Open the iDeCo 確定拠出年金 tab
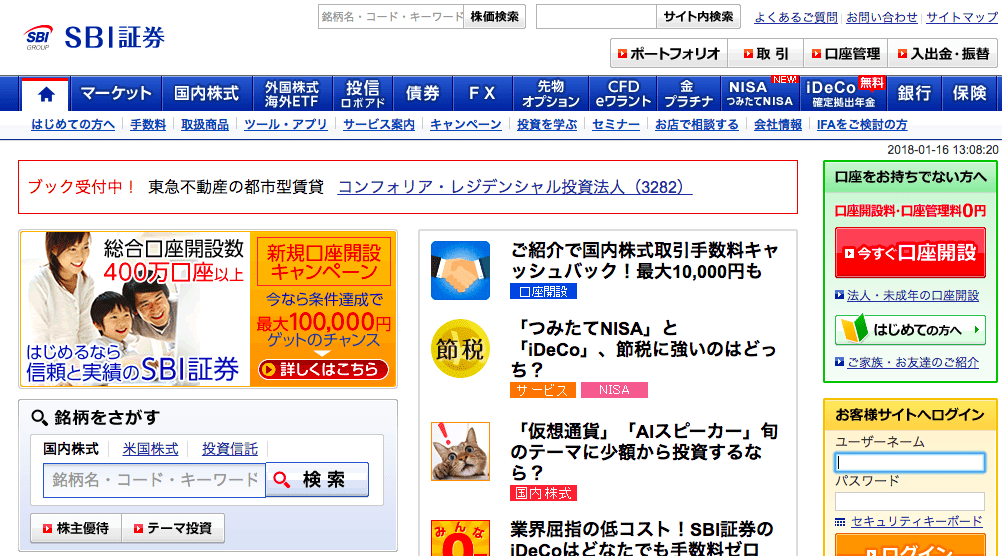Viewport: 1002px width, 556px height. (x=844, y=93)
